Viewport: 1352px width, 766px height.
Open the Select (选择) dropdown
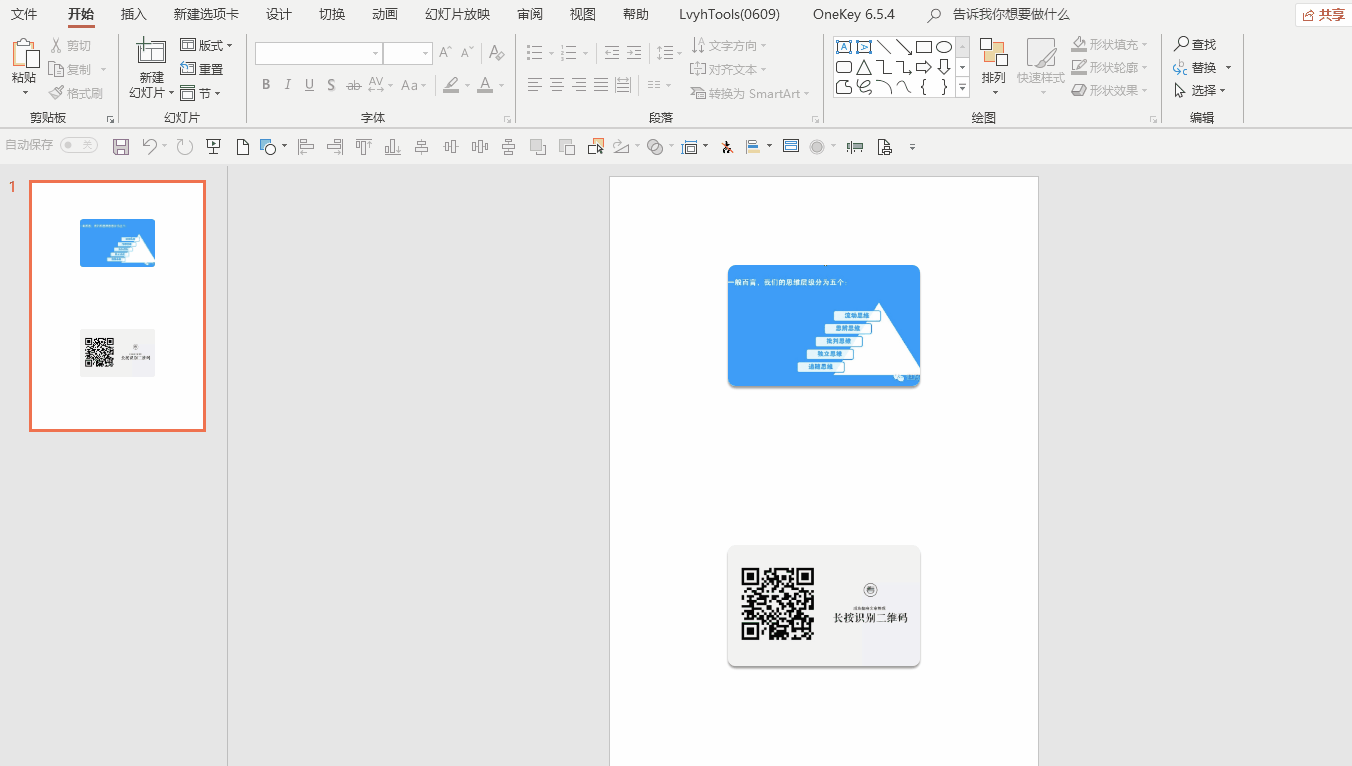point(1200,90)
